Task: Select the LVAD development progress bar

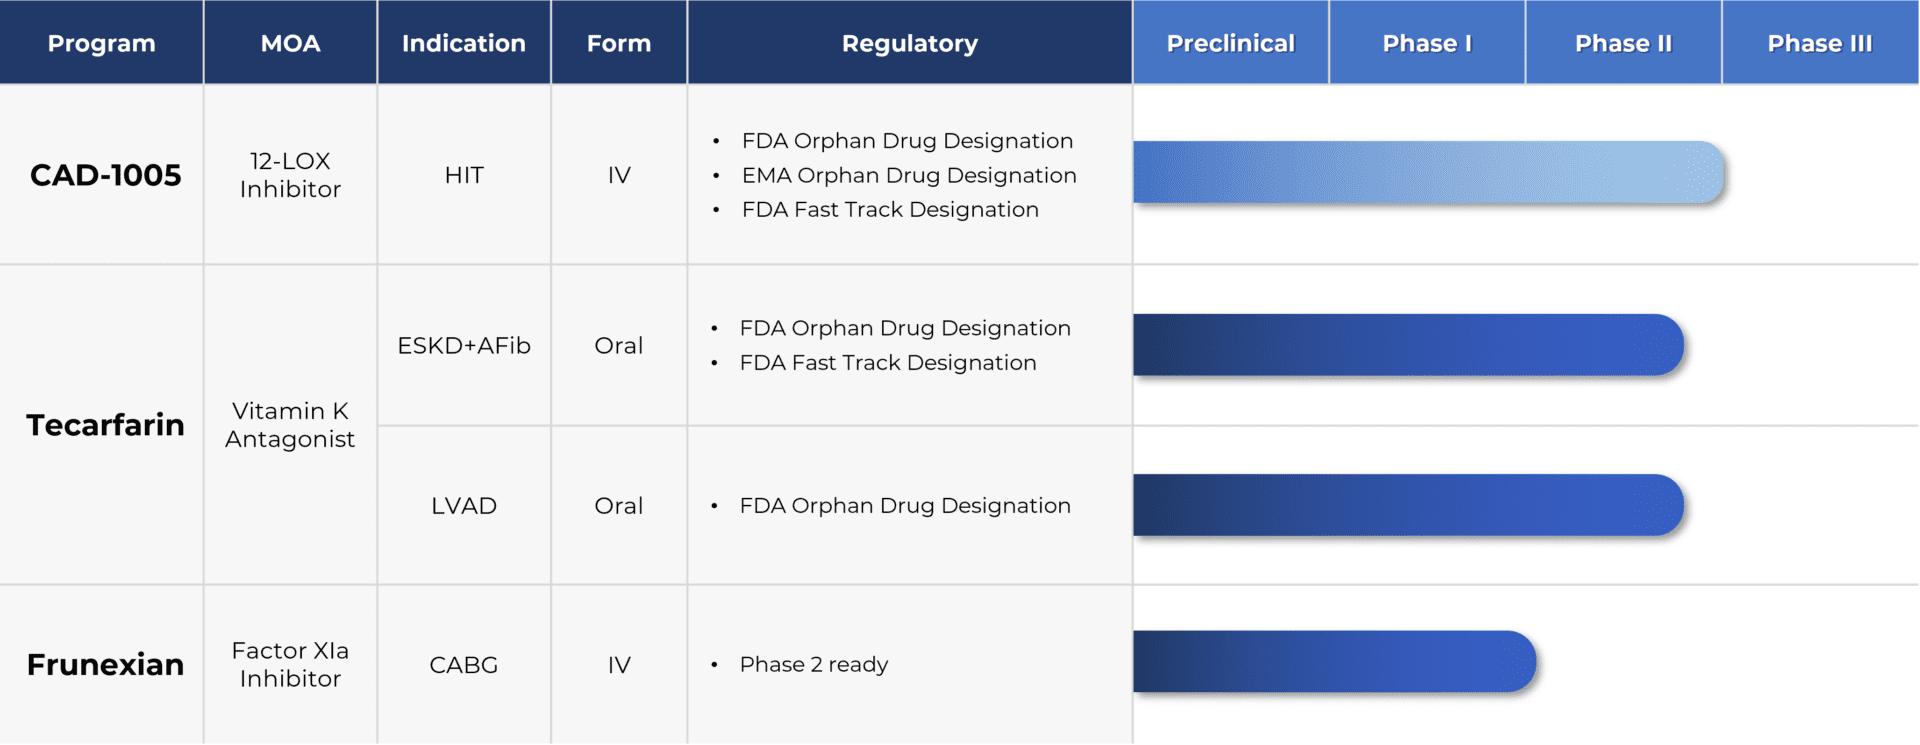Action: click(1407, 505)
